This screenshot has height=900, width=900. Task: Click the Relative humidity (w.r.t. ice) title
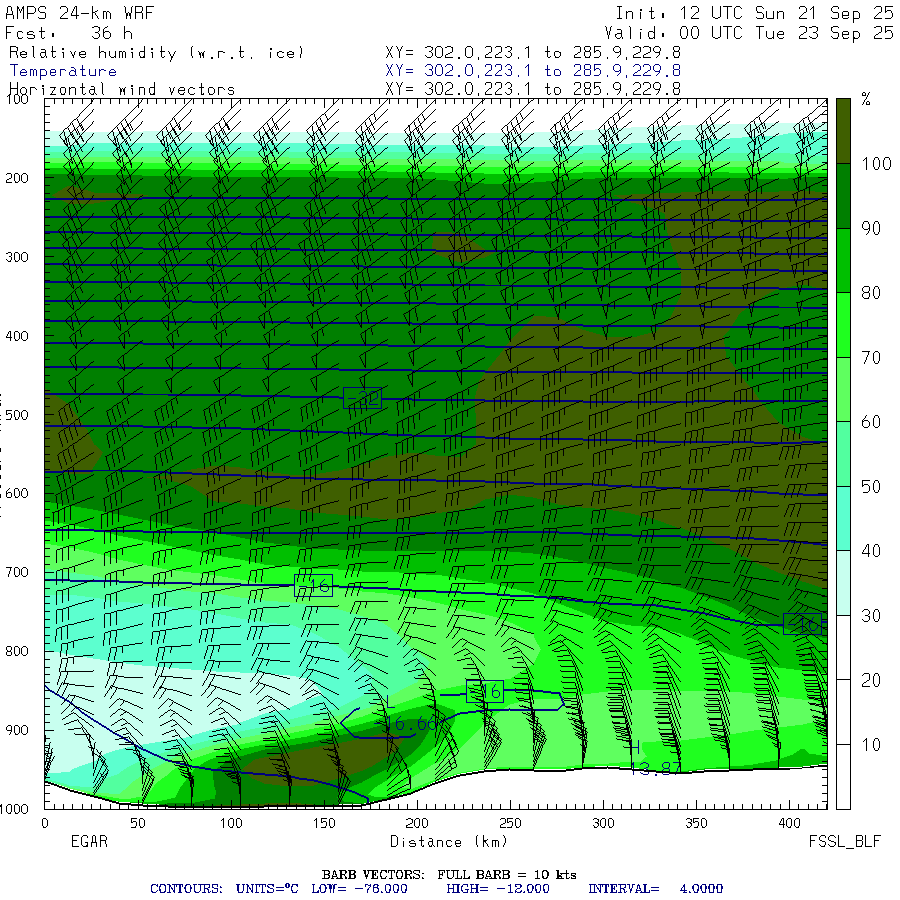tap(156, 52)
